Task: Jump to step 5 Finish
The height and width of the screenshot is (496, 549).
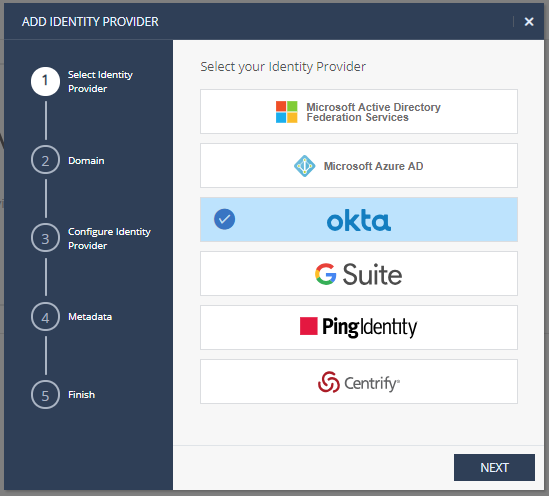Action: [45, 395]
